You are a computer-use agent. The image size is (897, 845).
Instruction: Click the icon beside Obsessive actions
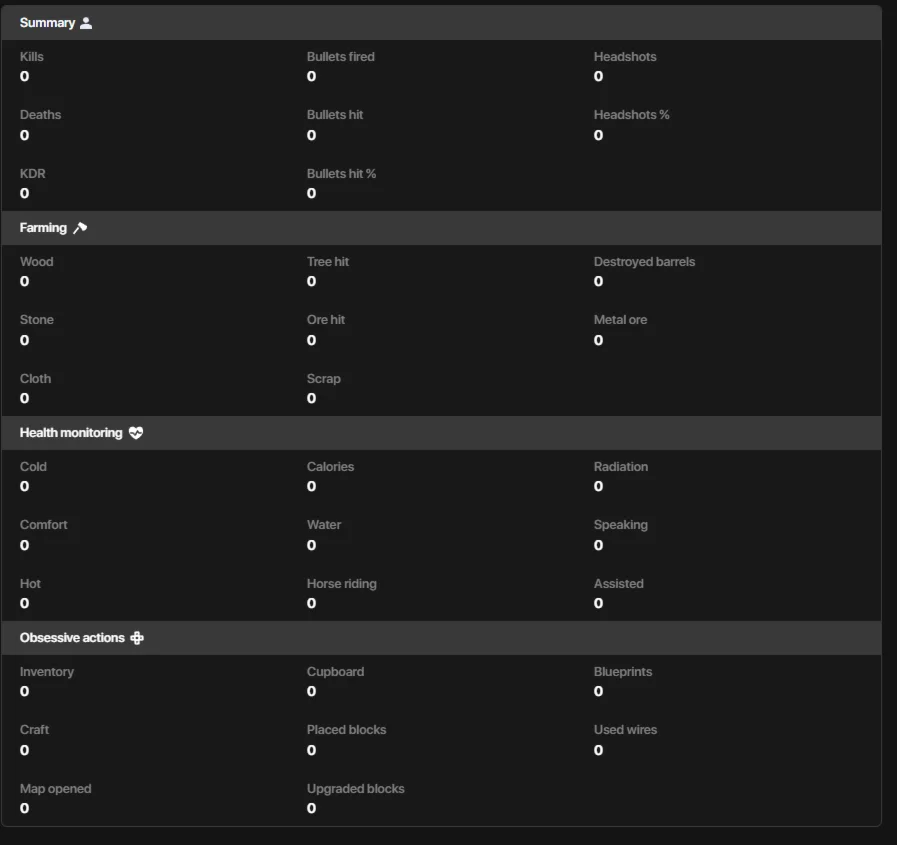pos(137,638)
